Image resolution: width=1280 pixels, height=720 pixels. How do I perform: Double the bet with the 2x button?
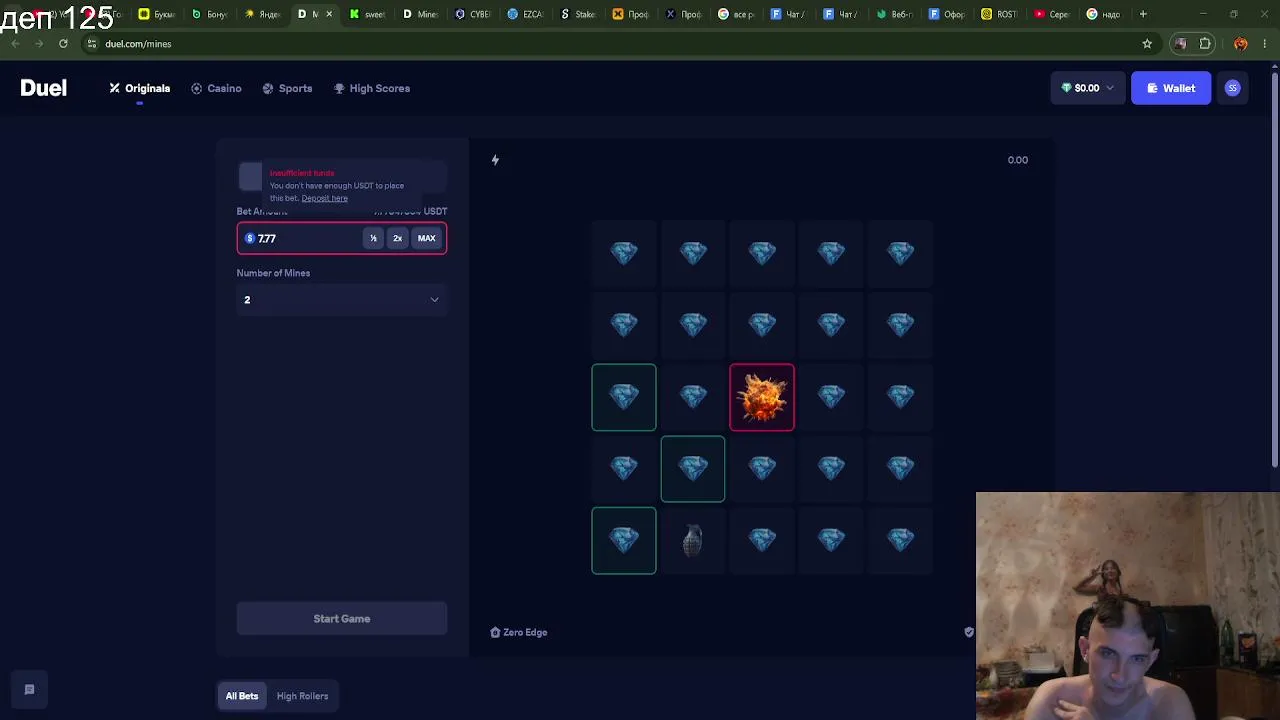pyautogui.click(x=397, y=238)
